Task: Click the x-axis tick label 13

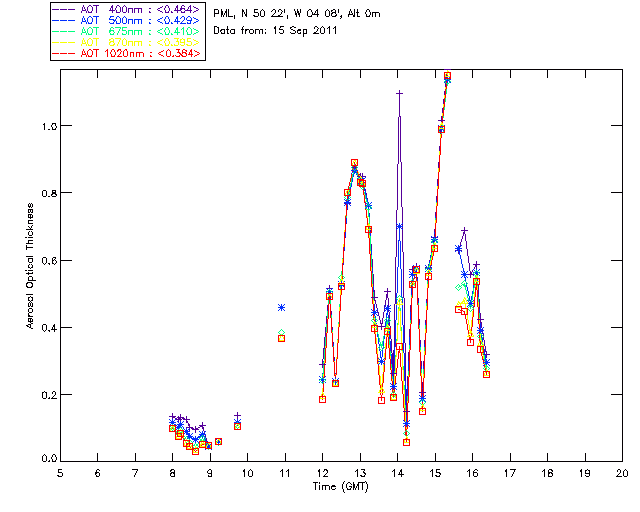Action: 360,473
